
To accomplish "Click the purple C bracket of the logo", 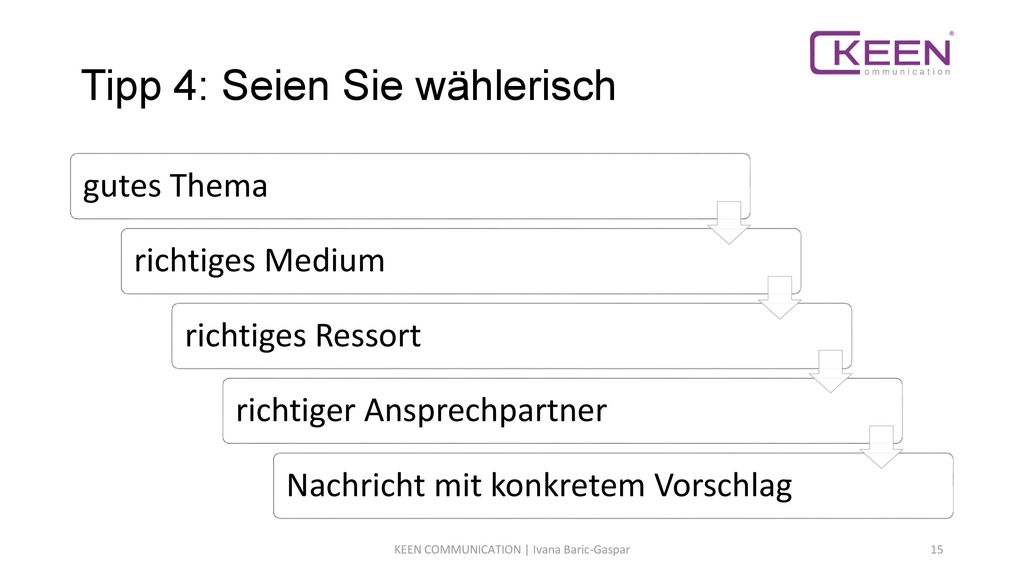I will pos(833,53).
